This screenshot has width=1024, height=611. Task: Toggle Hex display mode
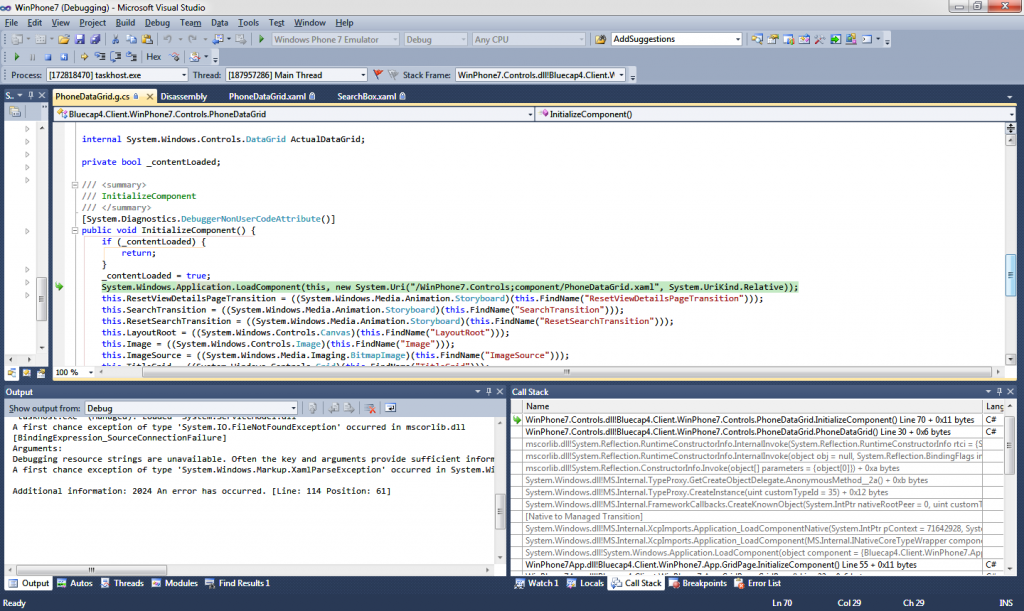click(x=153, y=57)
